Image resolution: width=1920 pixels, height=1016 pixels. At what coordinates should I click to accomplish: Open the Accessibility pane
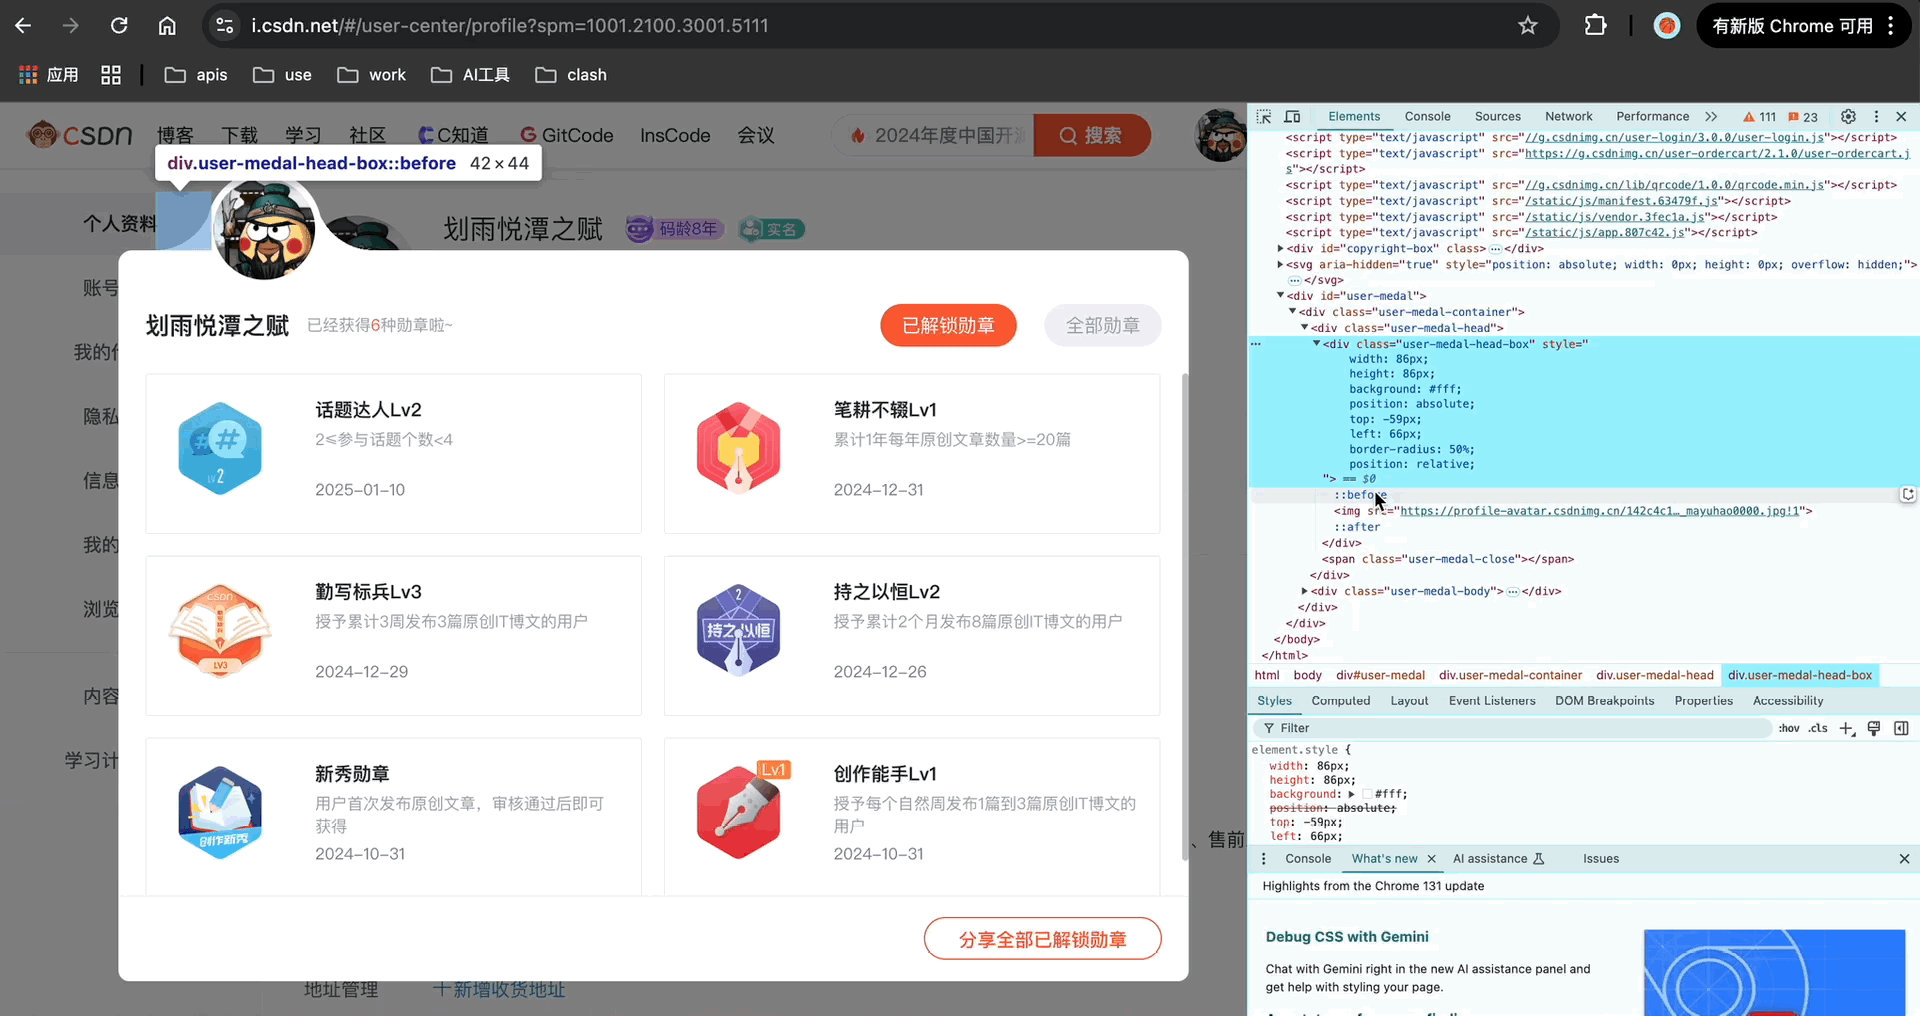point(1787,701)
